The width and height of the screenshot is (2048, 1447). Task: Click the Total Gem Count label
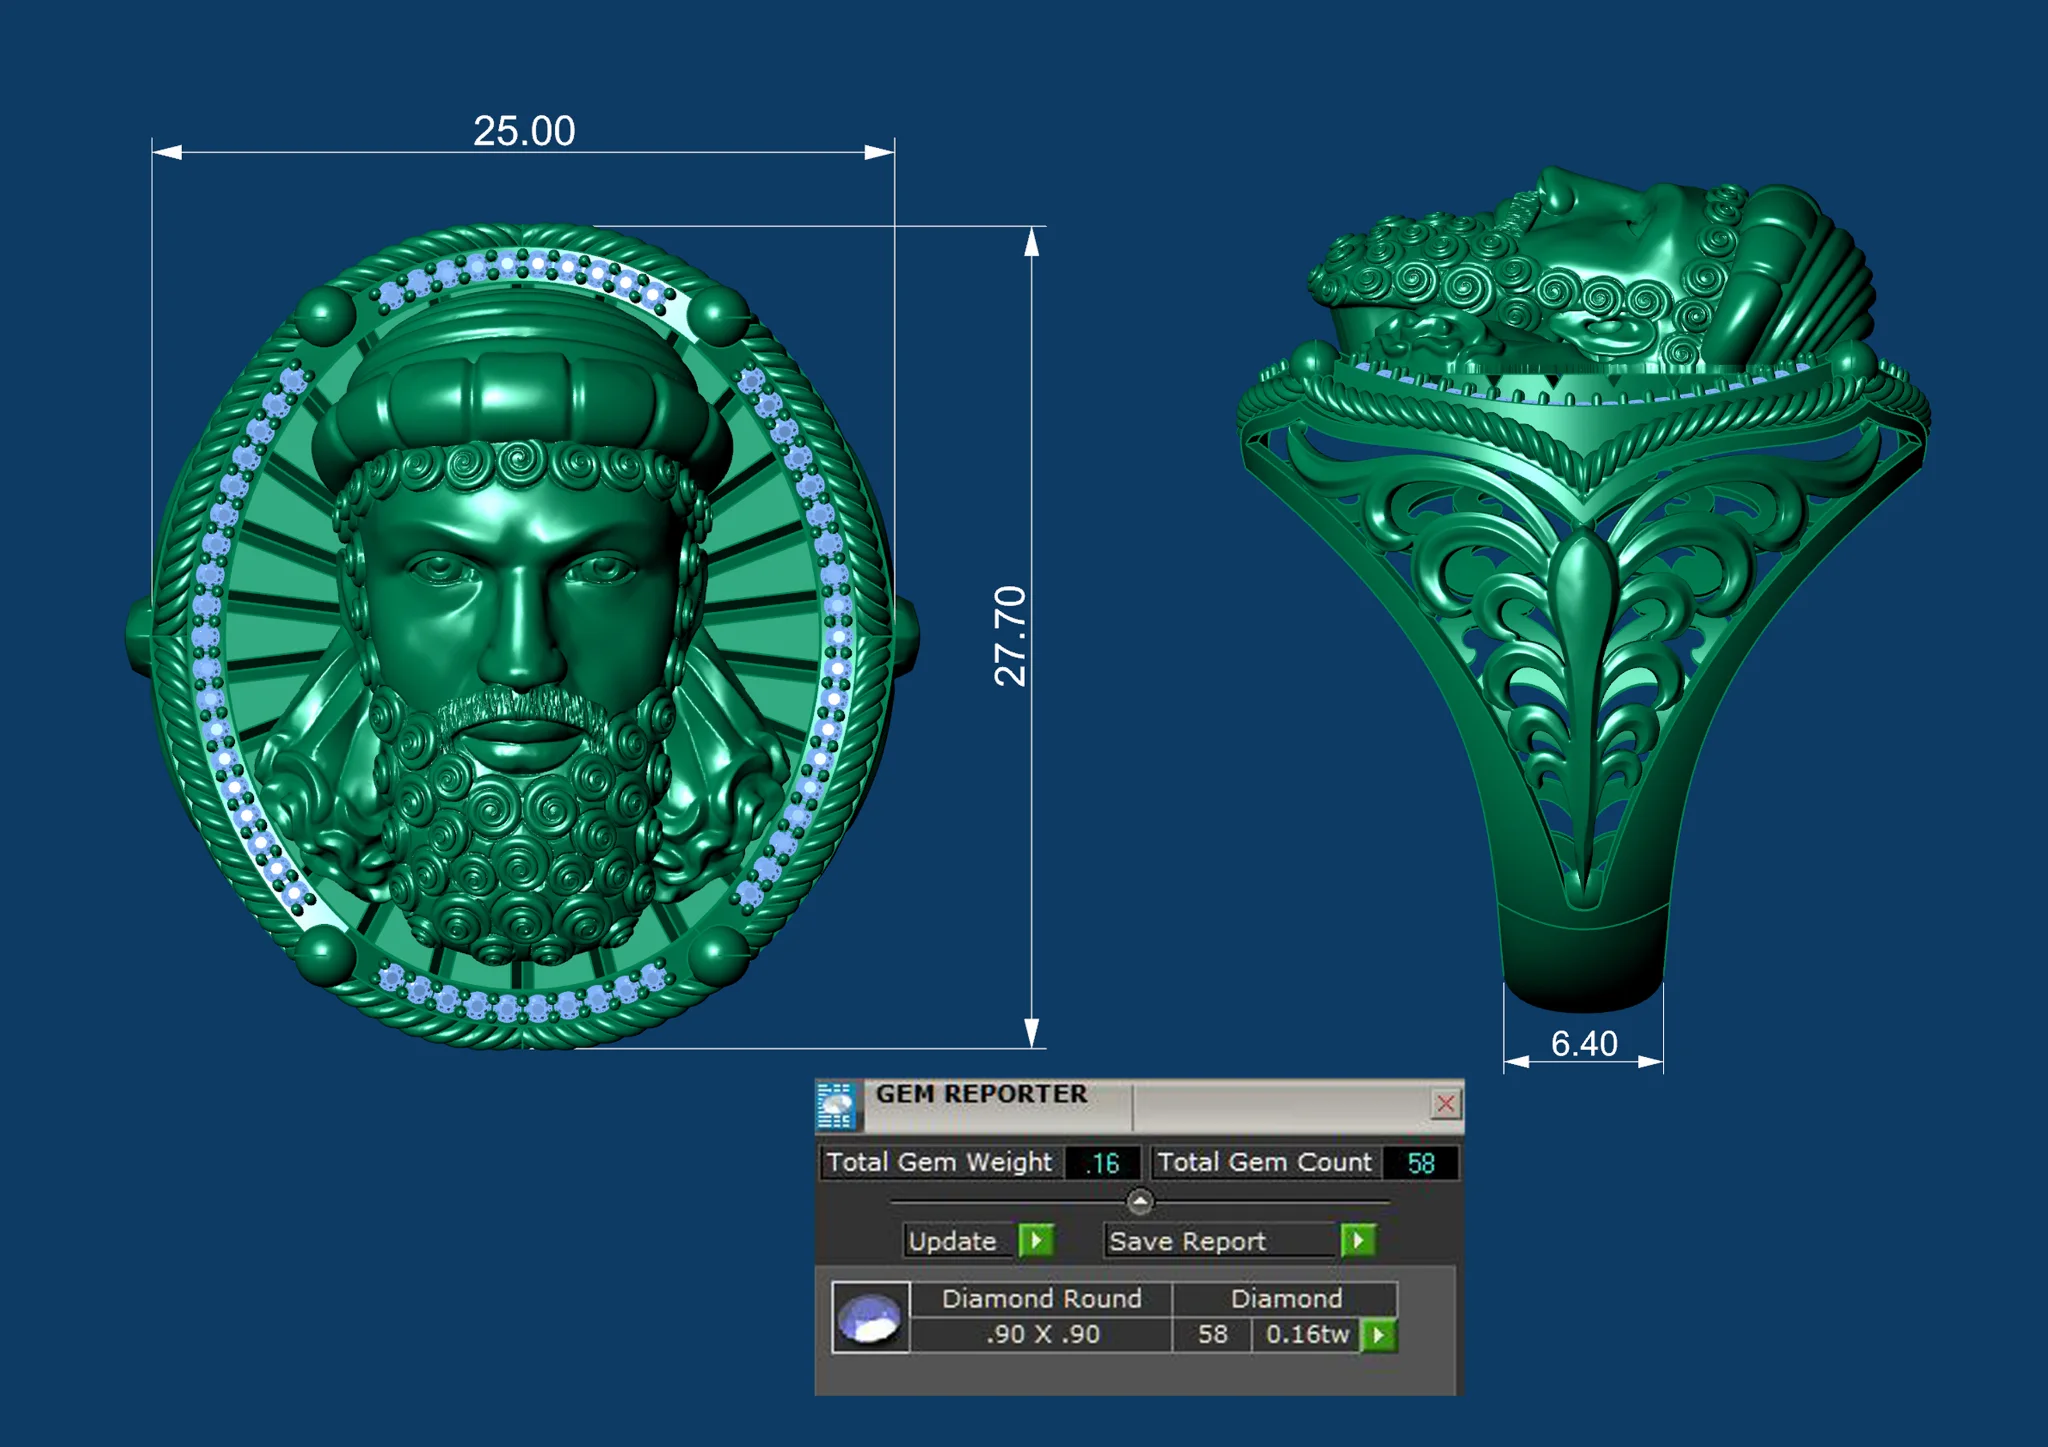(1264, 1163)
